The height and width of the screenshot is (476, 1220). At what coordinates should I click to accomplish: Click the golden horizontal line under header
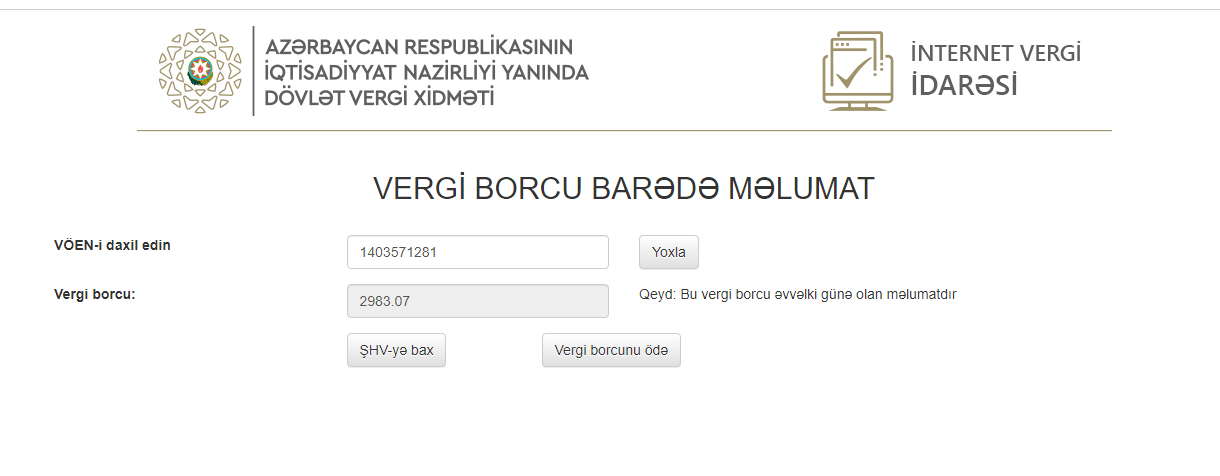[624, 130]
